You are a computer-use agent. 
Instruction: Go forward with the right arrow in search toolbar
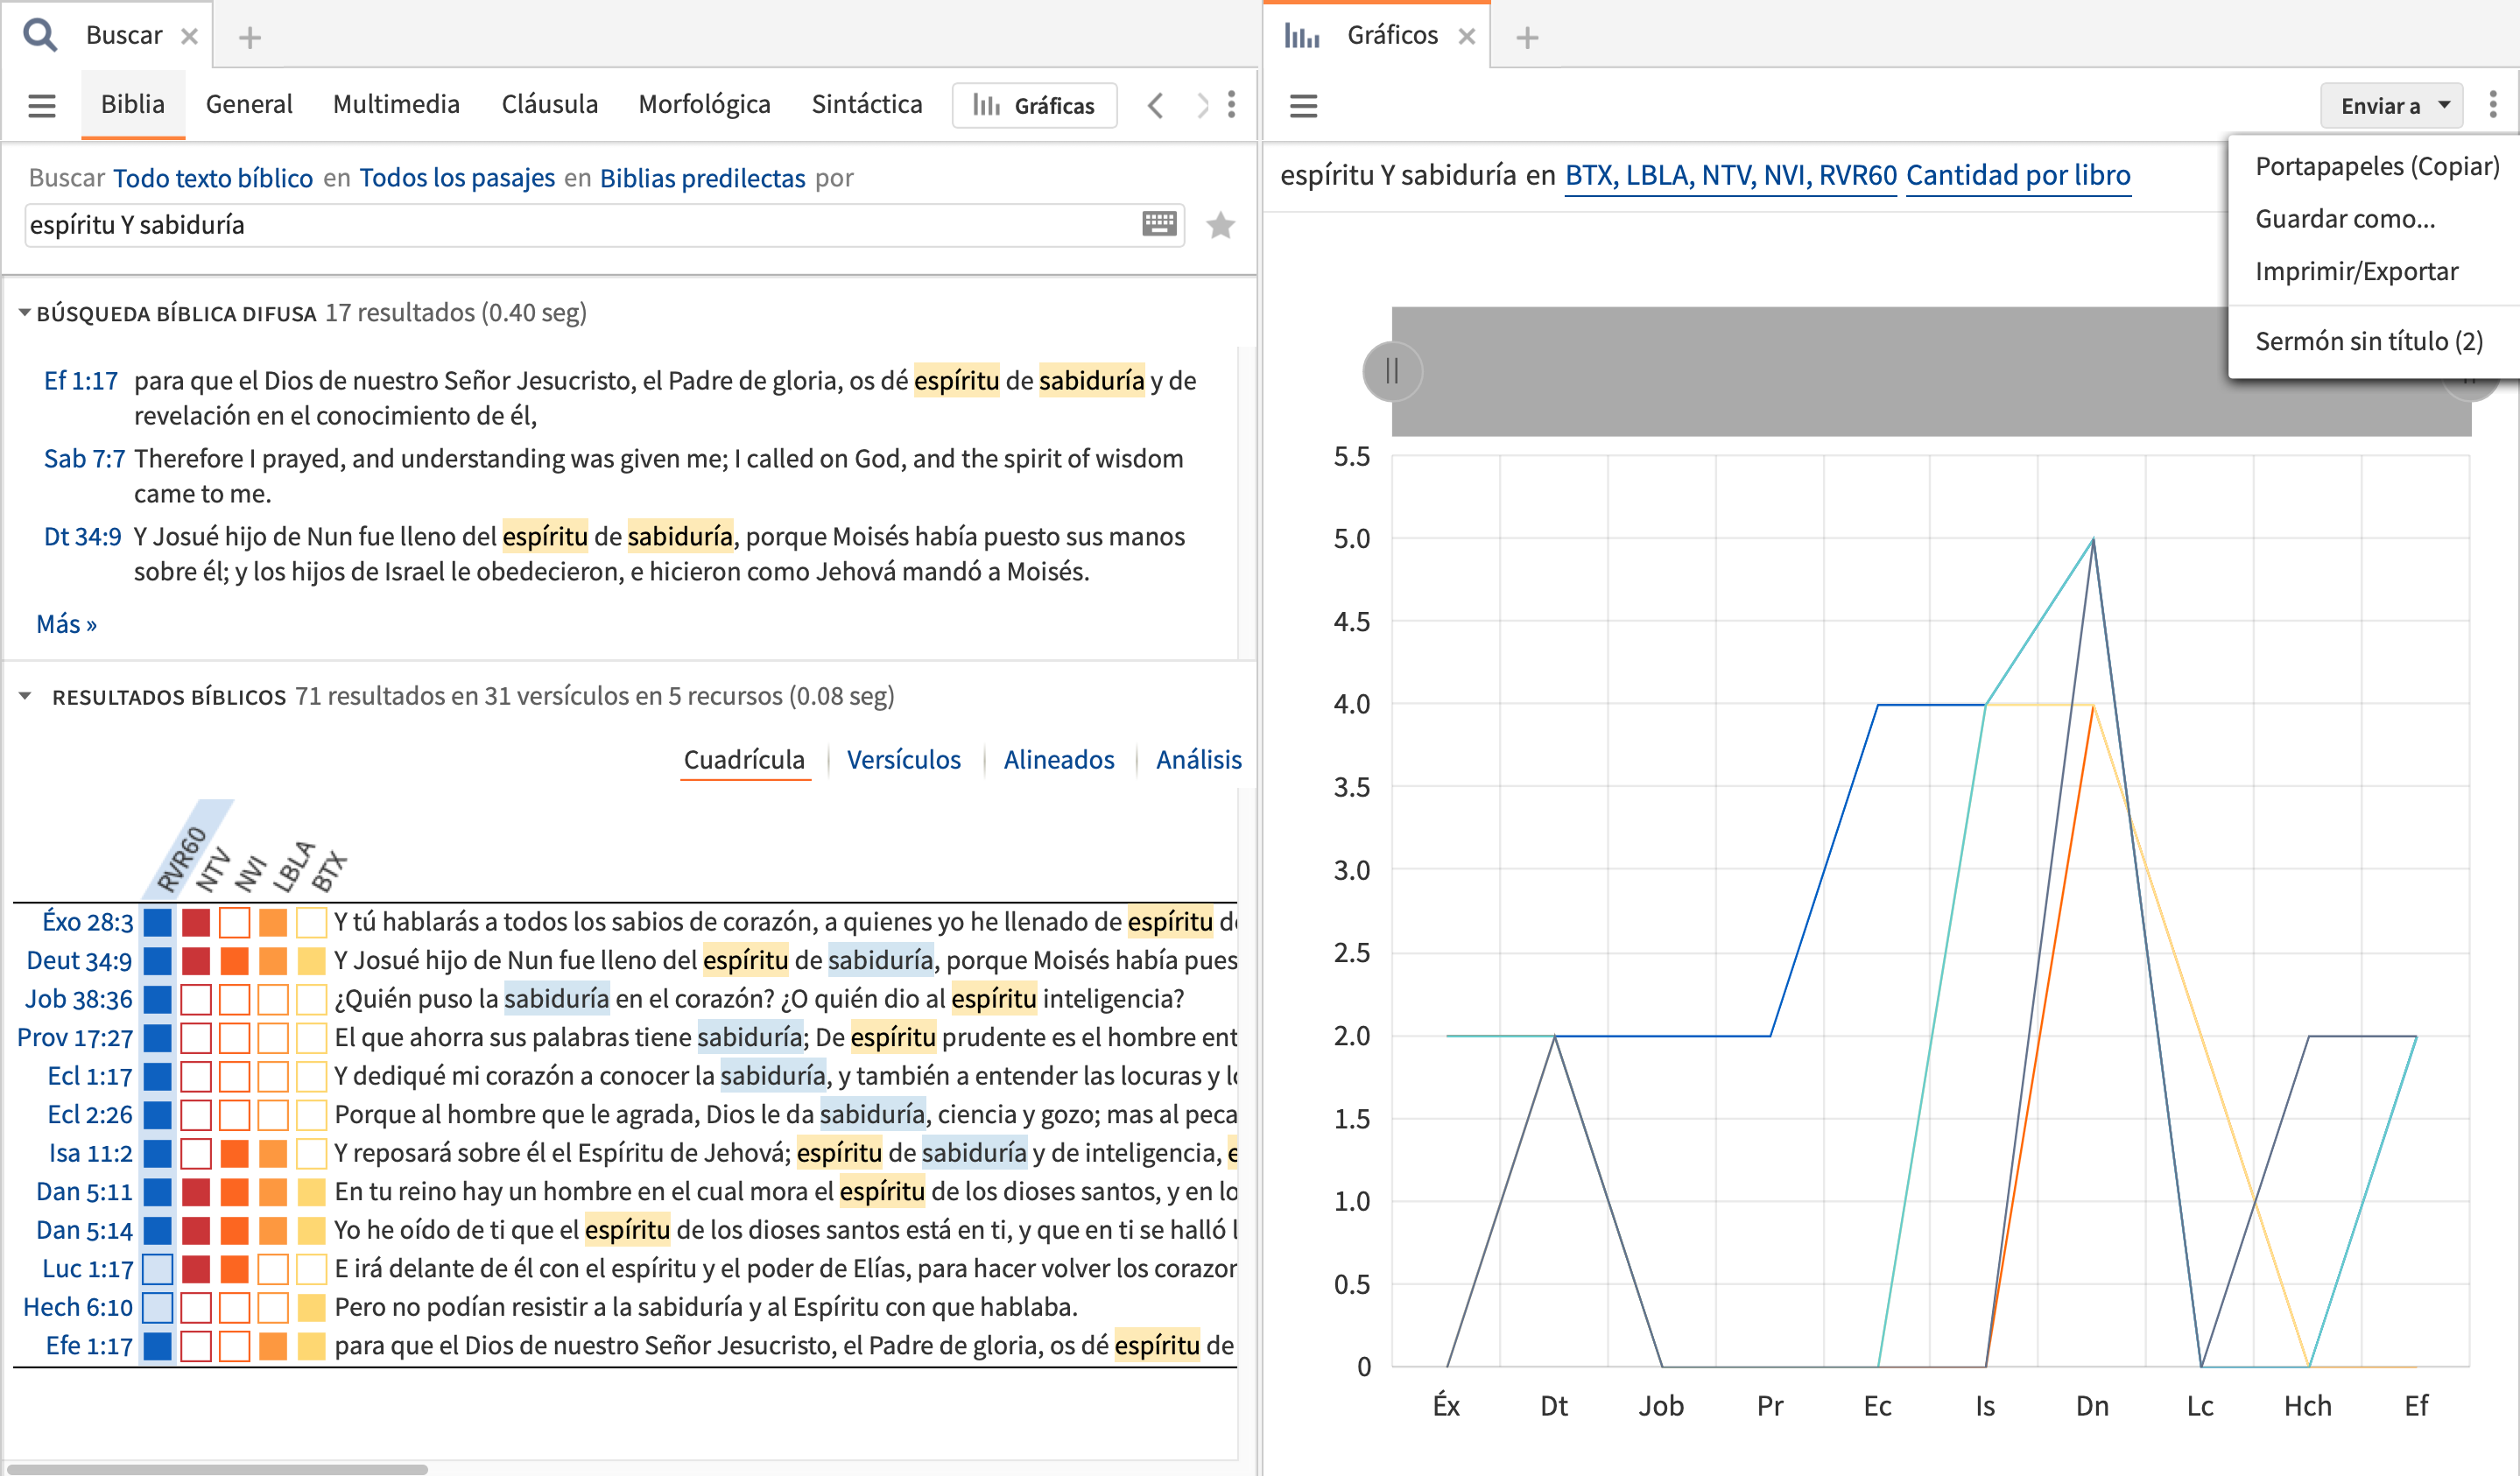(1201, 105)
